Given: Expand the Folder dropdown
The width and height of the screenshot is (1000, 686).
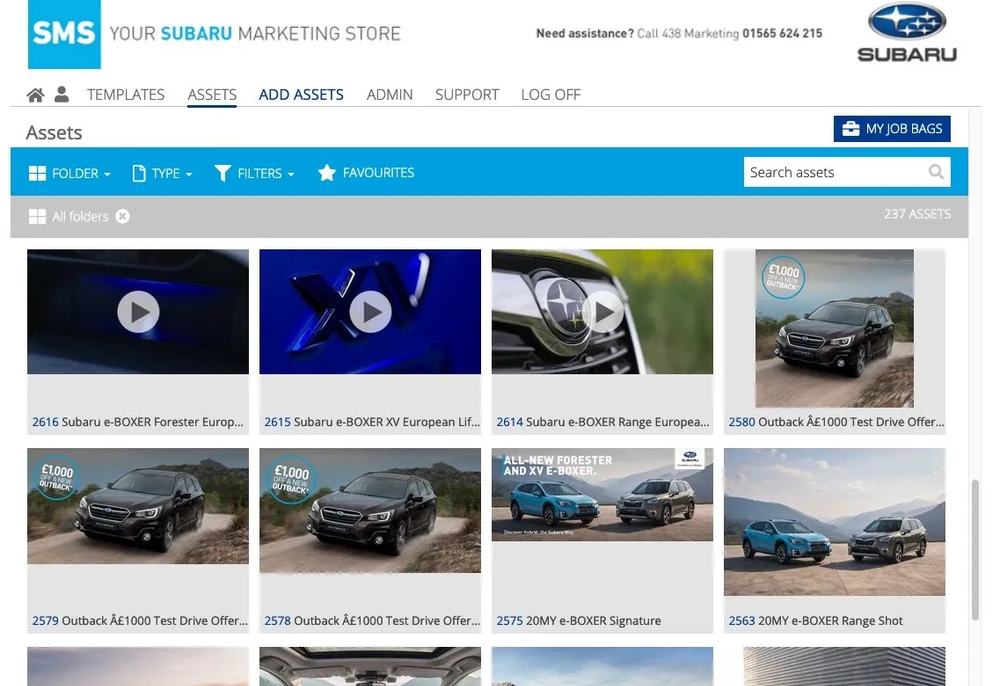Looking at the screenshot, I should point(70,173).
